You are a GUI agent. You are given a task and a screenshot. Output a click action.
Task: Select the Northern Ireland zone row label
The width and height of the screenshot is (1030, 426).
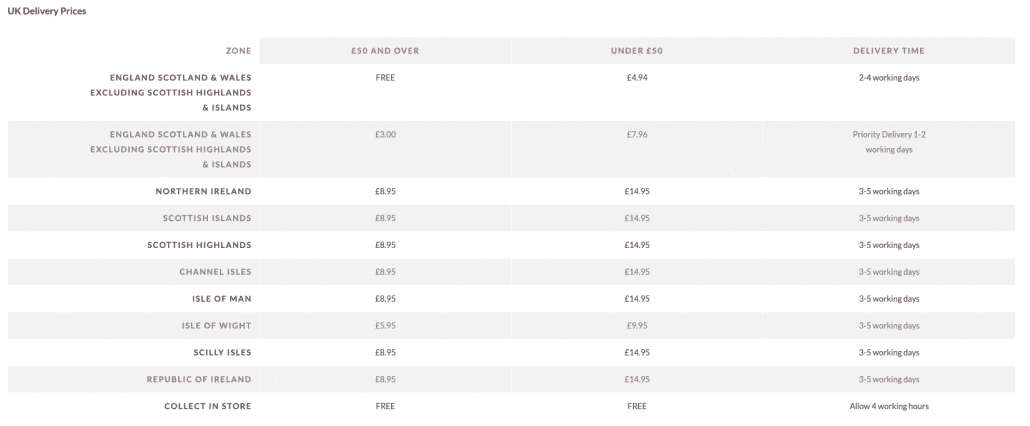[x=203, y=192]
